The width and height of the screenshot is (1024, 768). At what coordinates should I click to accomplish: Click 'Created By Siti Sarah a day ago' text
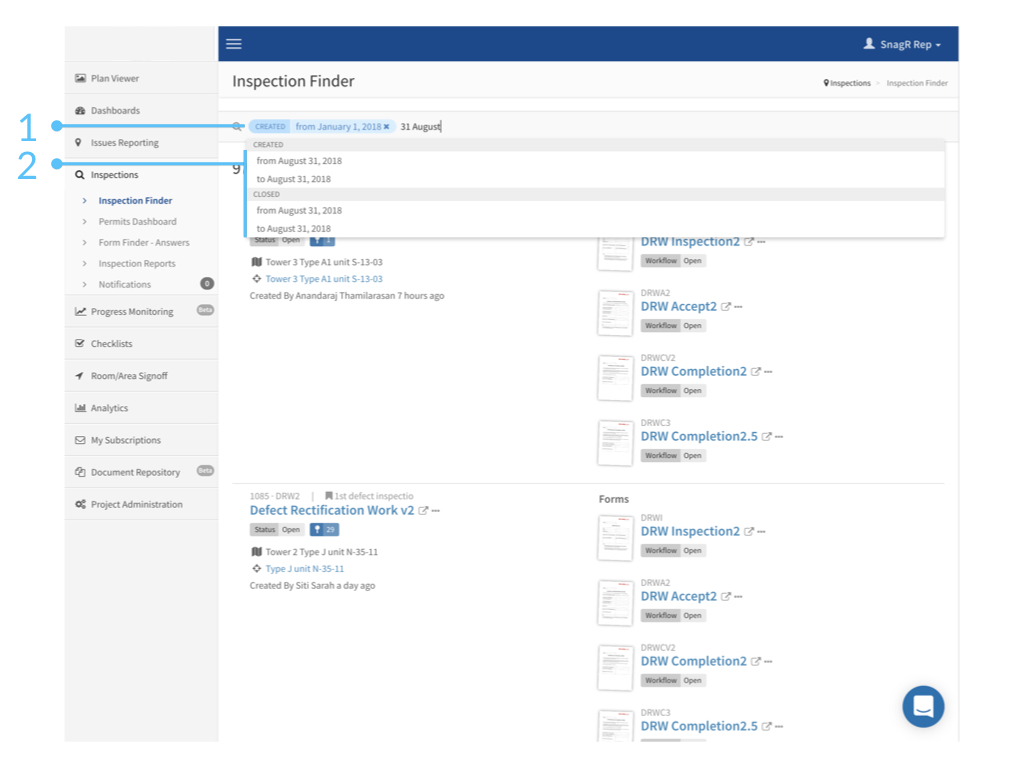[312, 586]
